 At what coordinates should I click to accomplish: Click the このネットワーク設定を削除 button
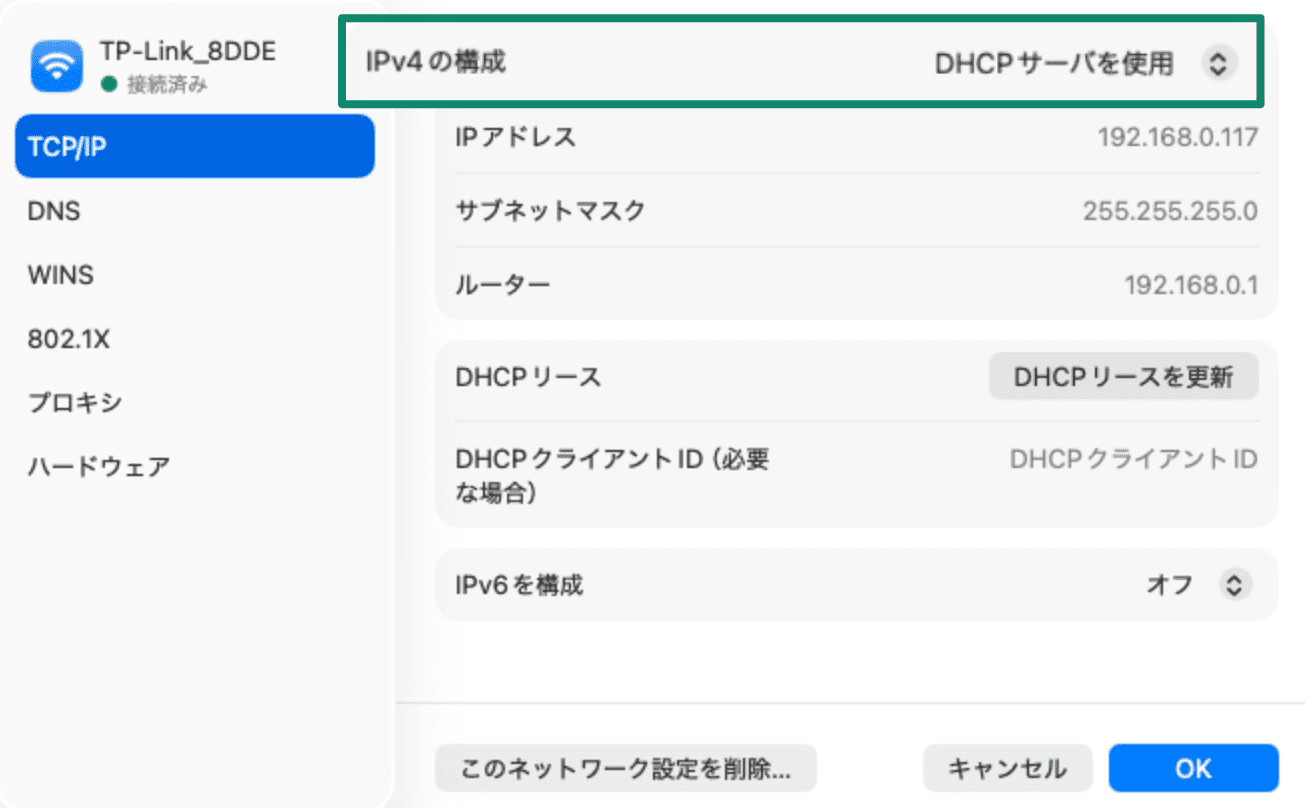(x=625, y=768)
